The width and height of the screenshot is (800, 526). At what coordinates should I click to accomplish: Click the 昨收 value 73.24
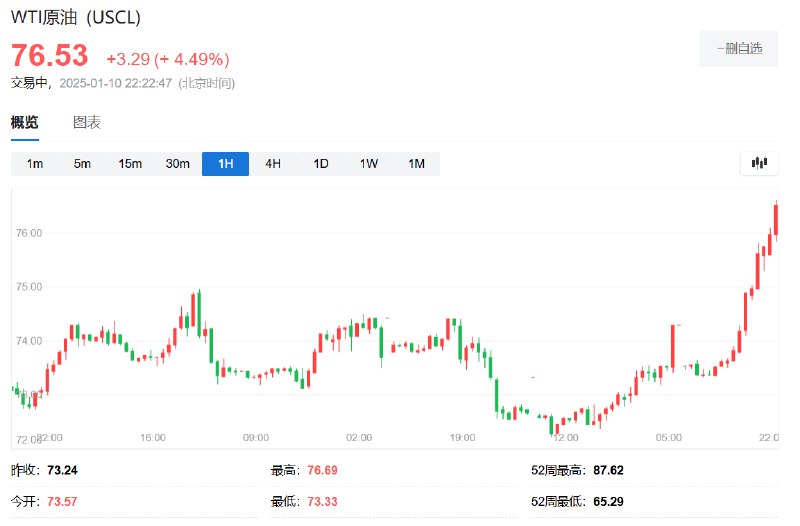point(62,470)
